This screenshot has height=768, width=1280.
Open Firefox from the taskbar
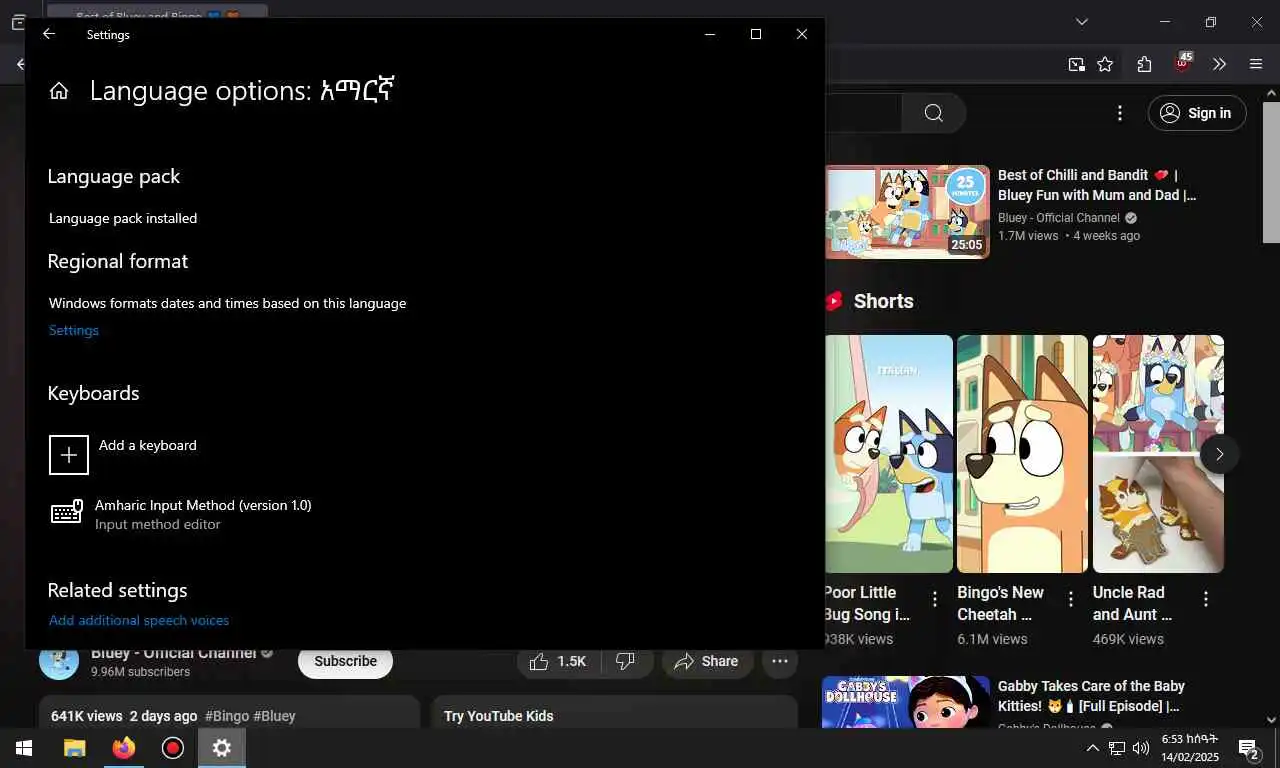pos(123,748)
